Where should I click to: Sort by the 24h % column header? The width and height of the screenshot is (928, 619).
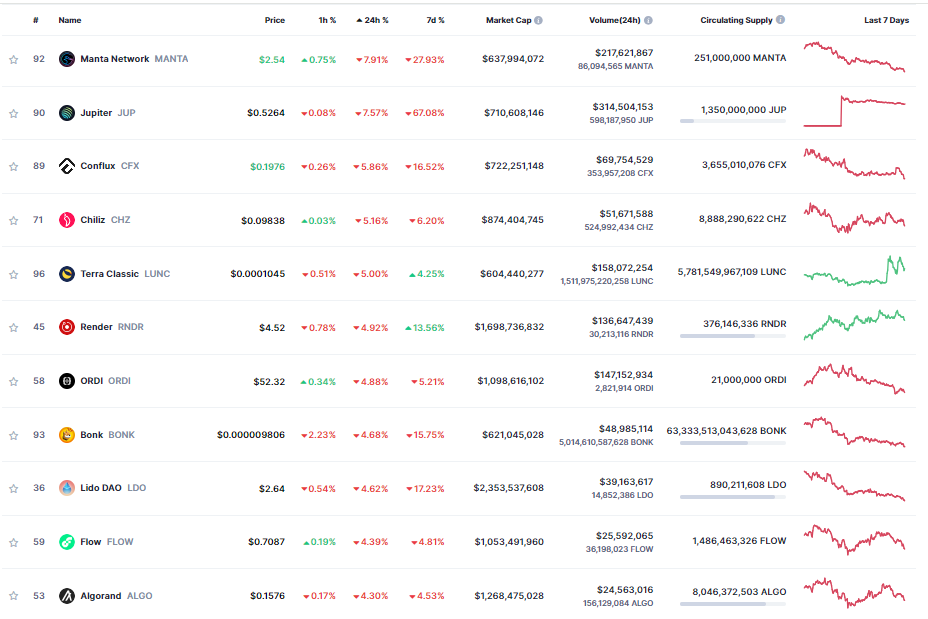pos(372,20)
